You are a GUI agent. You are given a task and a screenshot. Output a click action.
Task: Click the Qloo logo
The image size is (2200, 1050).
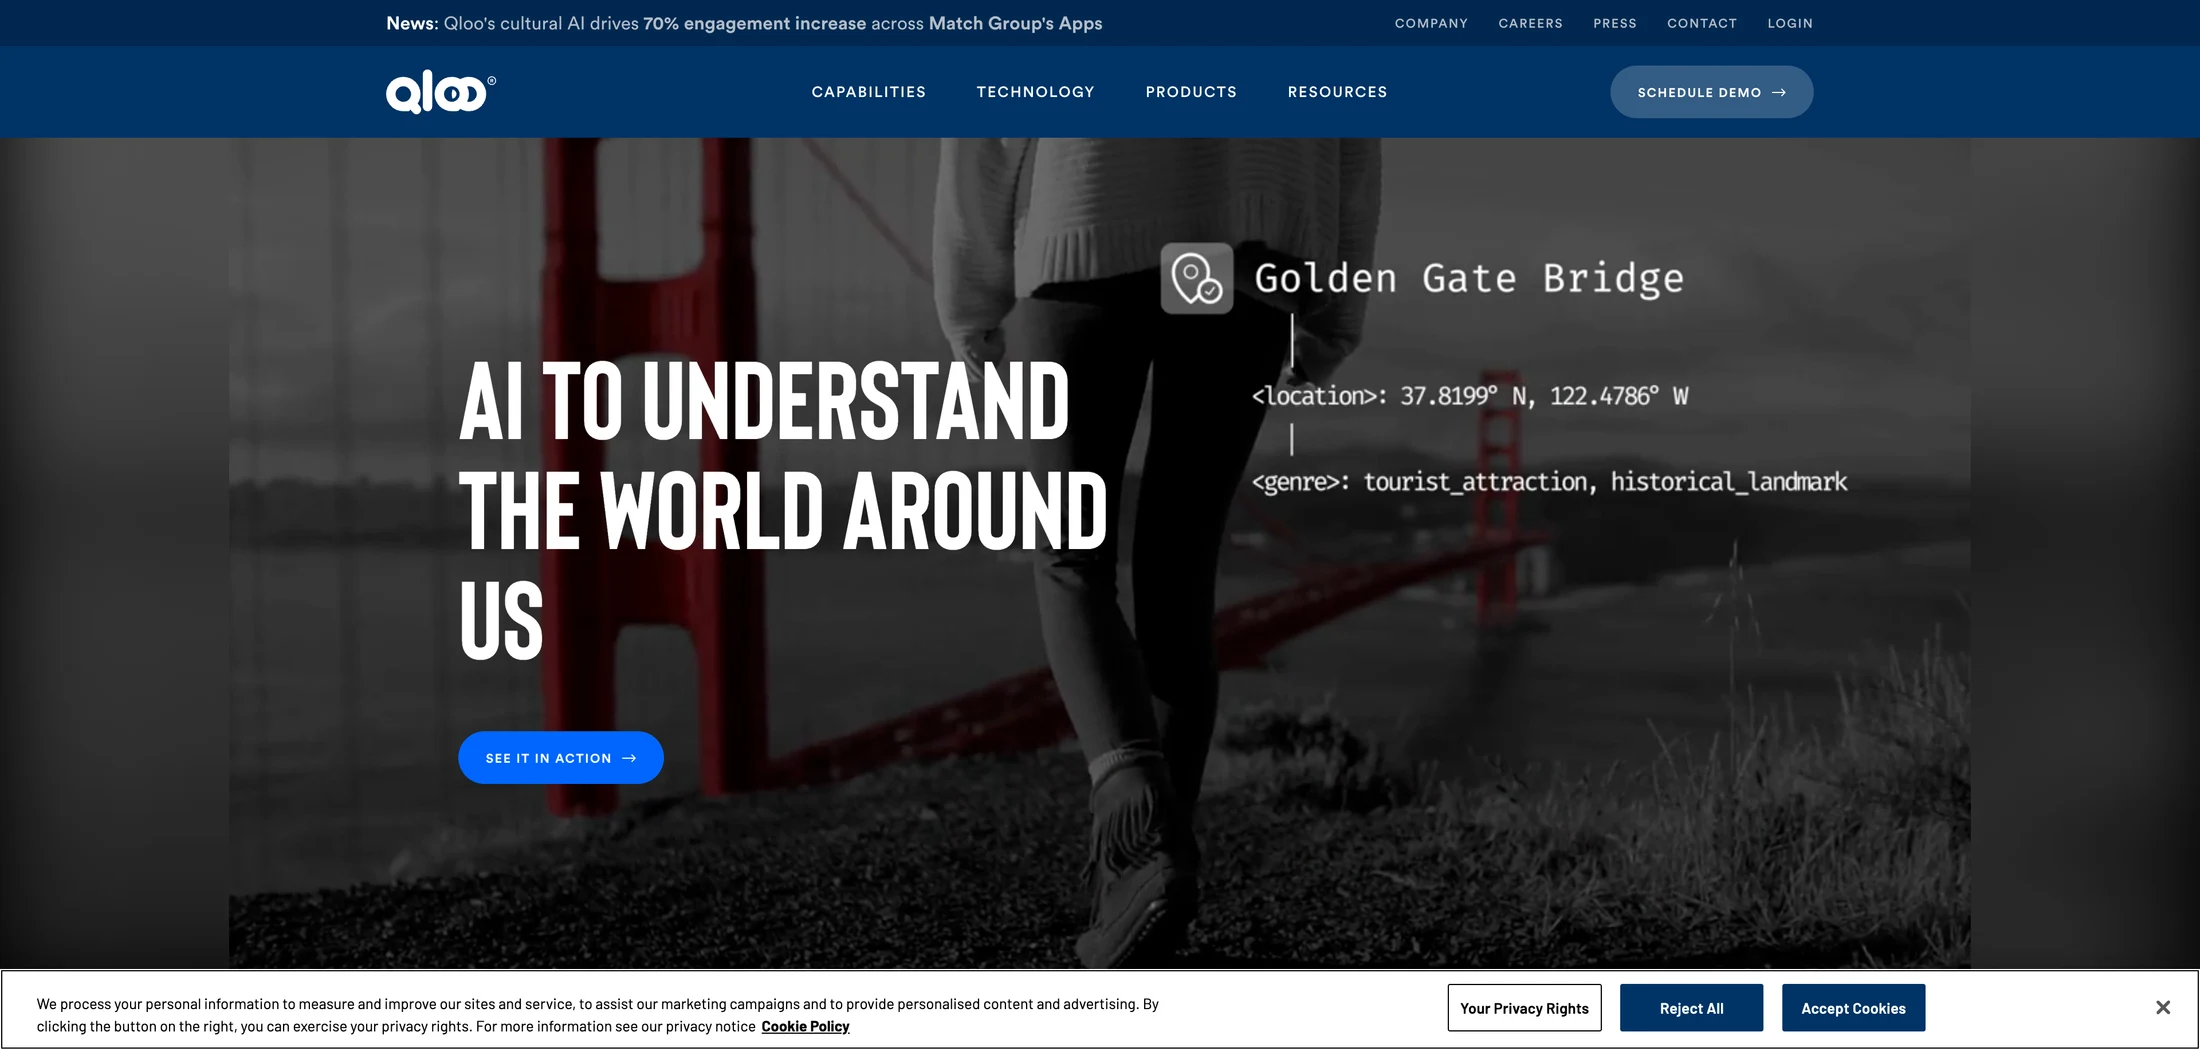[x=441, y=92]
